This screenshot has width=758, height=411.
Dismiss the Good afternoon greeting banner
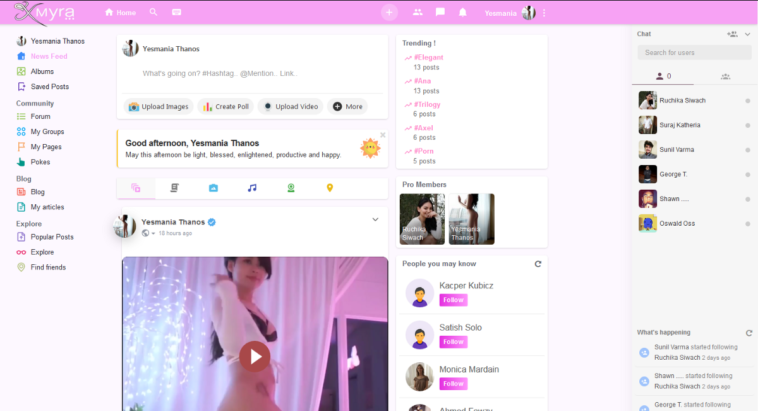point(382,135)
